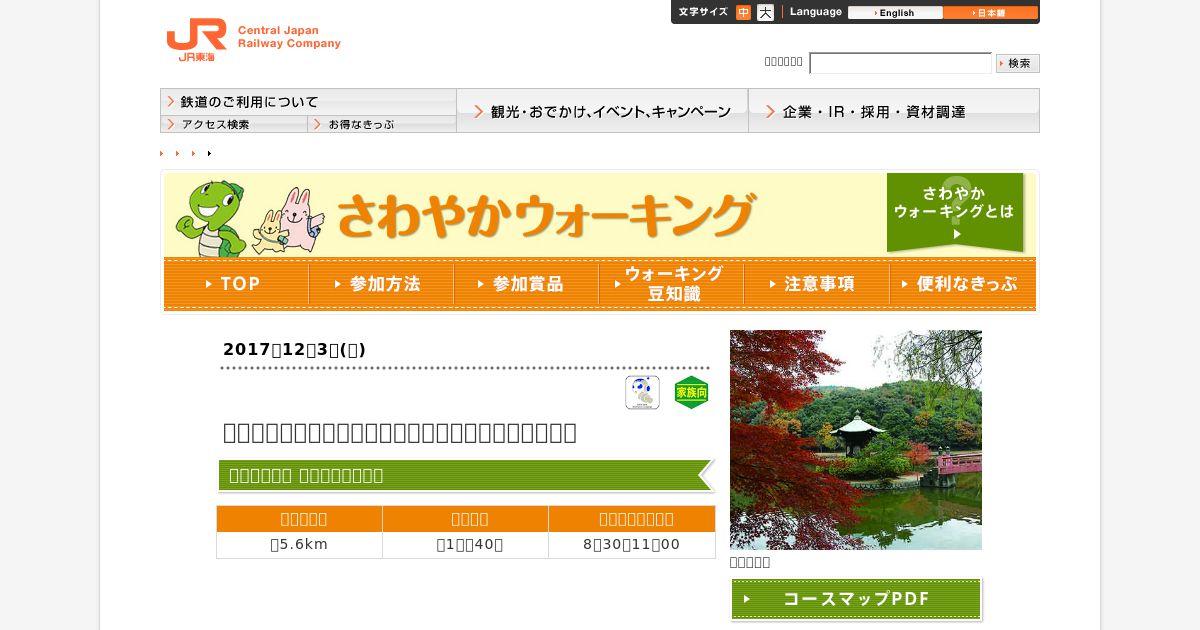Click the 5.6km distance cell
This screenshot has width=1200, height=630.
(x=299, y=545)
